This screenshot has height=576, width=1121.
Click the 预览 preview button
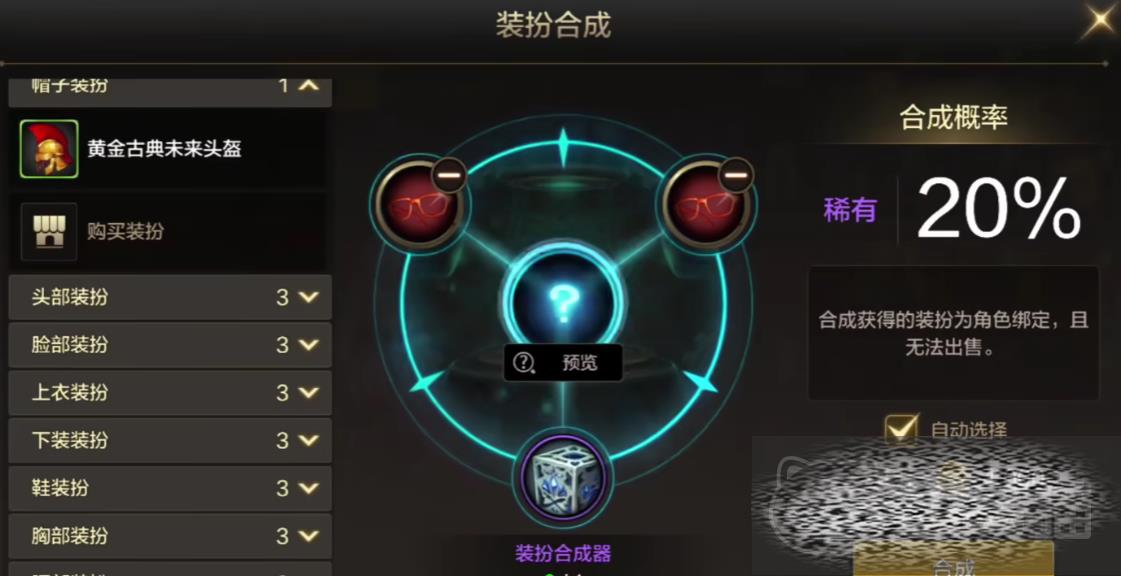click(x=563, y=363)
